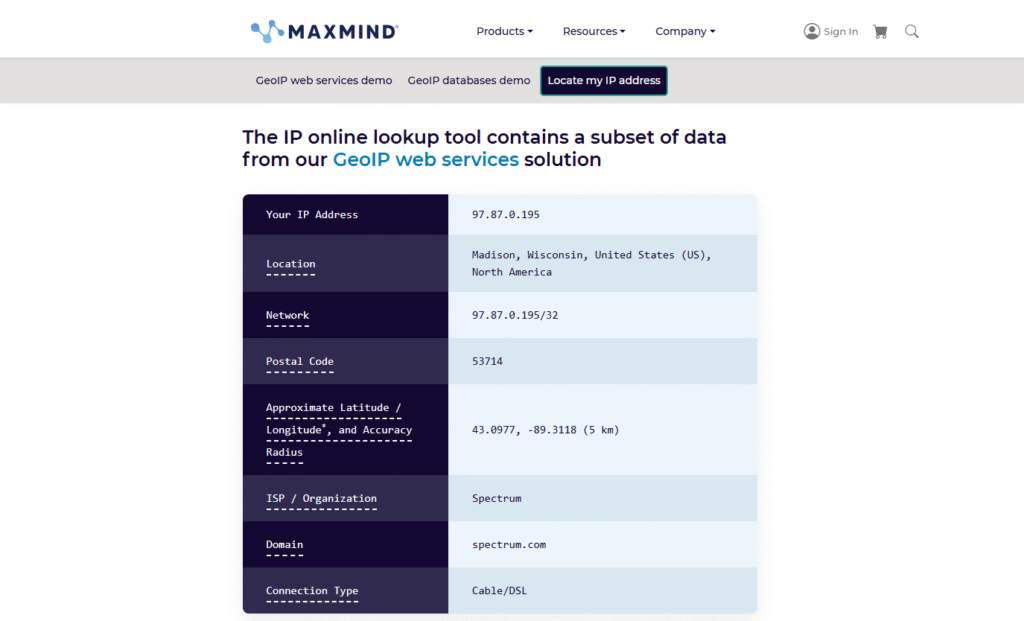Click the Network field label
The width and height of the screenshot is (1024, 621).
coord(287,315)
